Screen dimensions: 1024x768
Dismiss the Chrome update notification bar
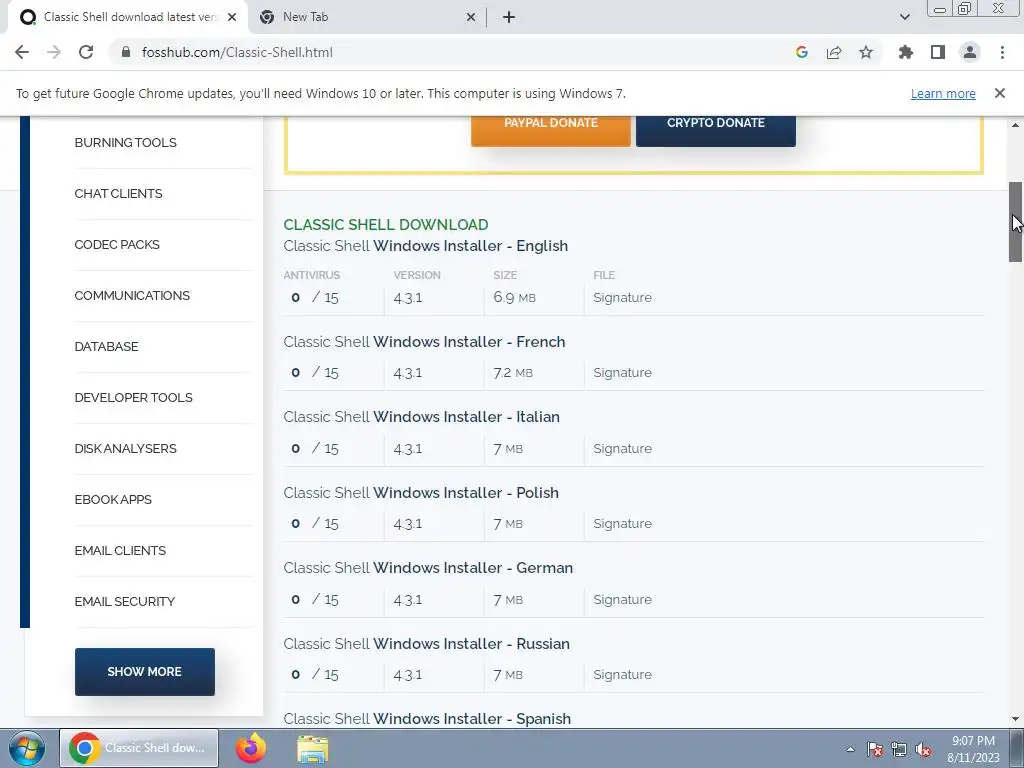tap(999, 93)
